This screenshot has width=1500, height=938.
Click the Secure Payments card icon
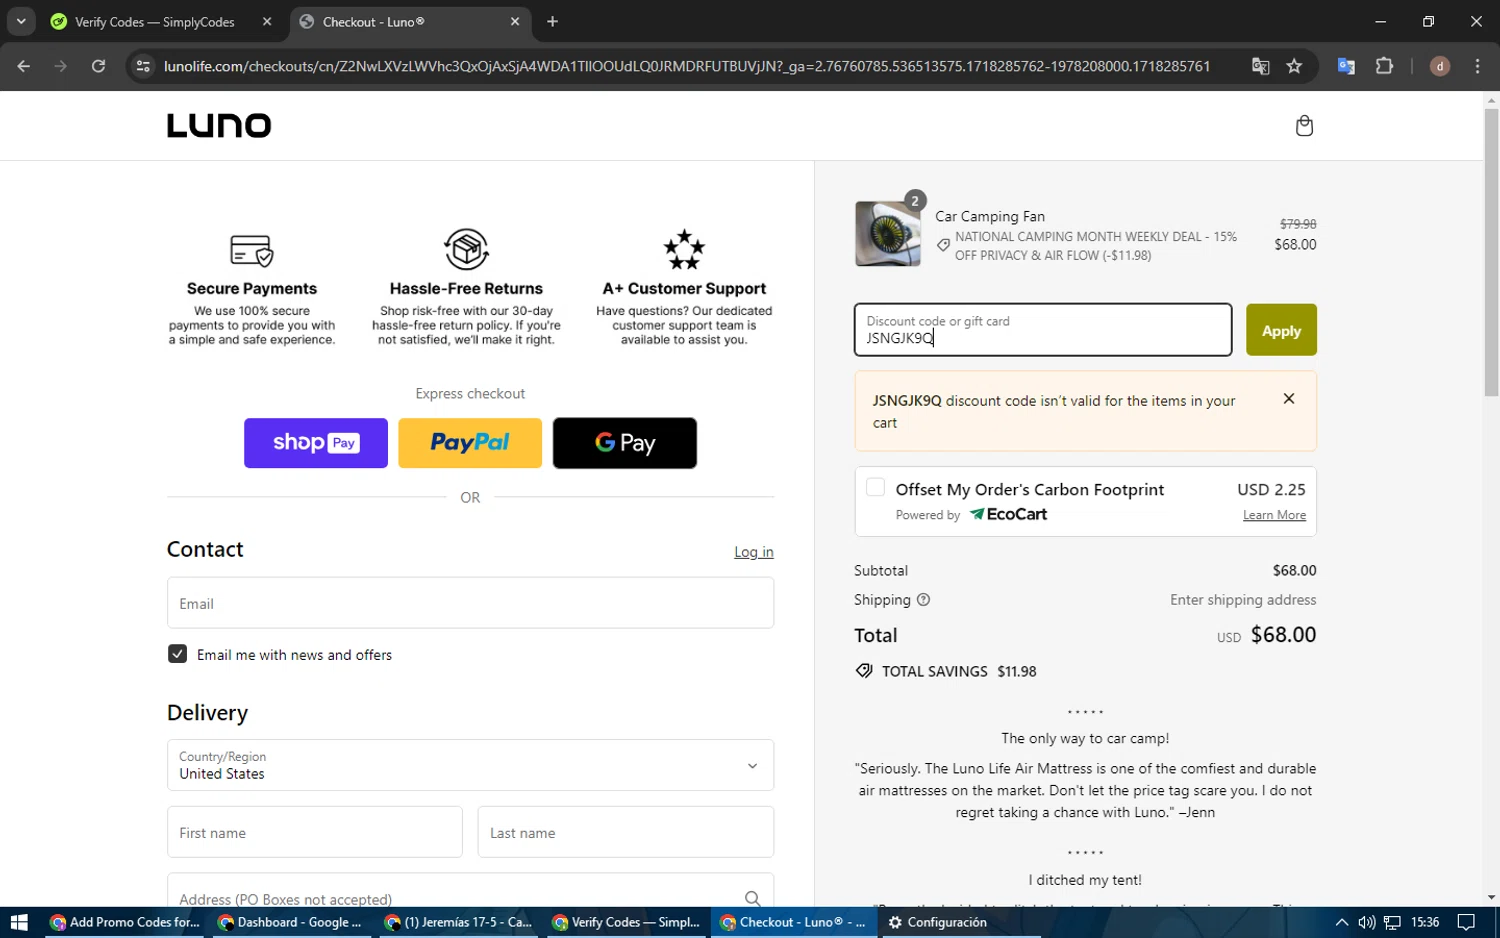point(252,250)
